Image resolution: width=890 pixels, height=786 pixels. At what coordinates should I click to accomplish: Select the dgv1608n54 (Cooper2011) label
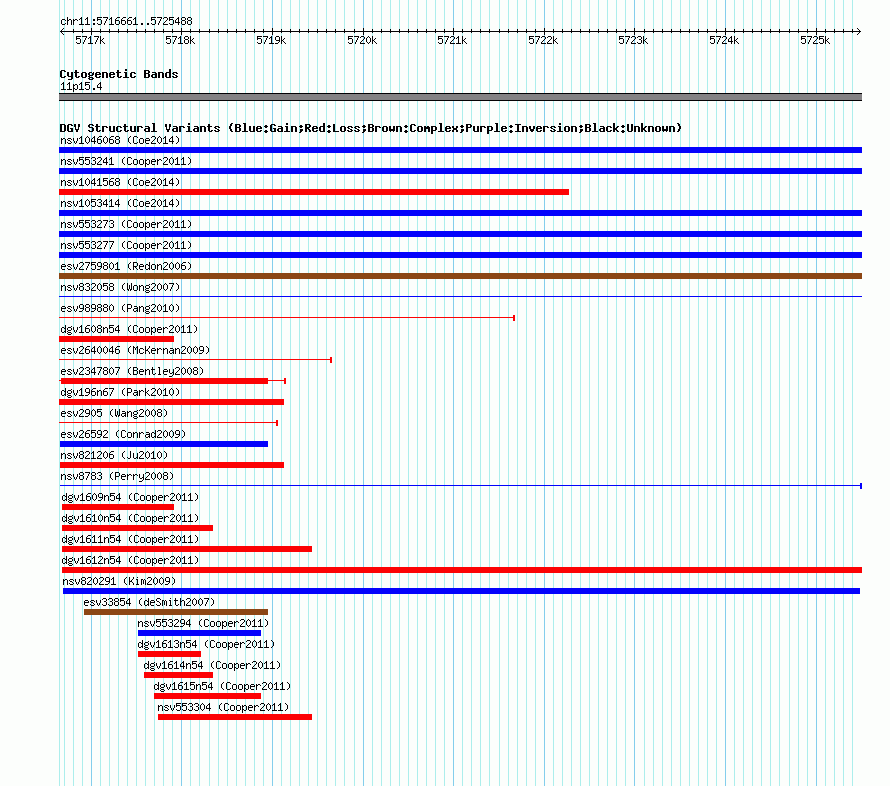point(129,329)
